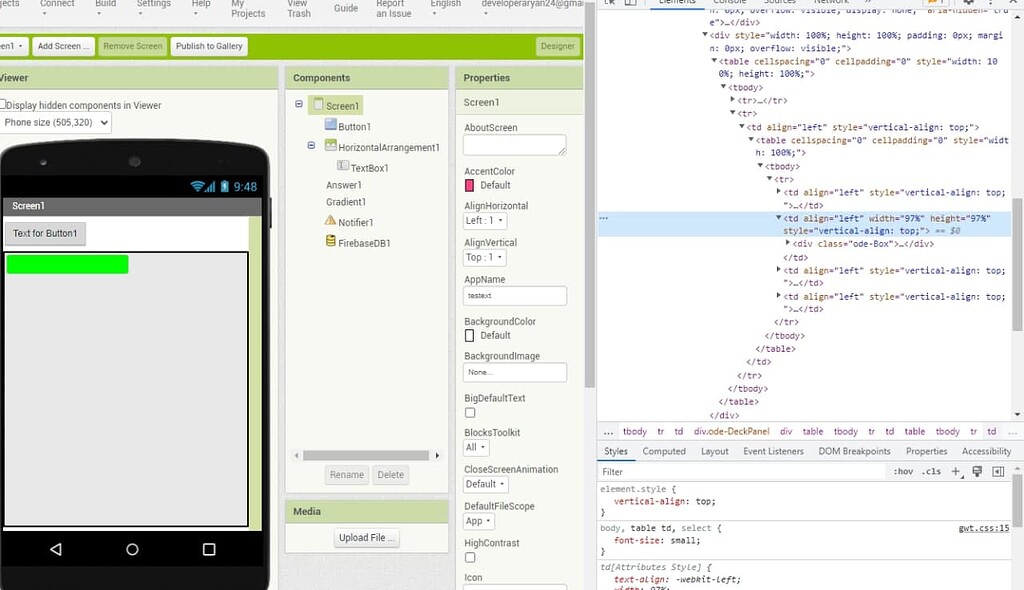
Task: Open the DevTools settings gear
Action: [x=968, y=3]
